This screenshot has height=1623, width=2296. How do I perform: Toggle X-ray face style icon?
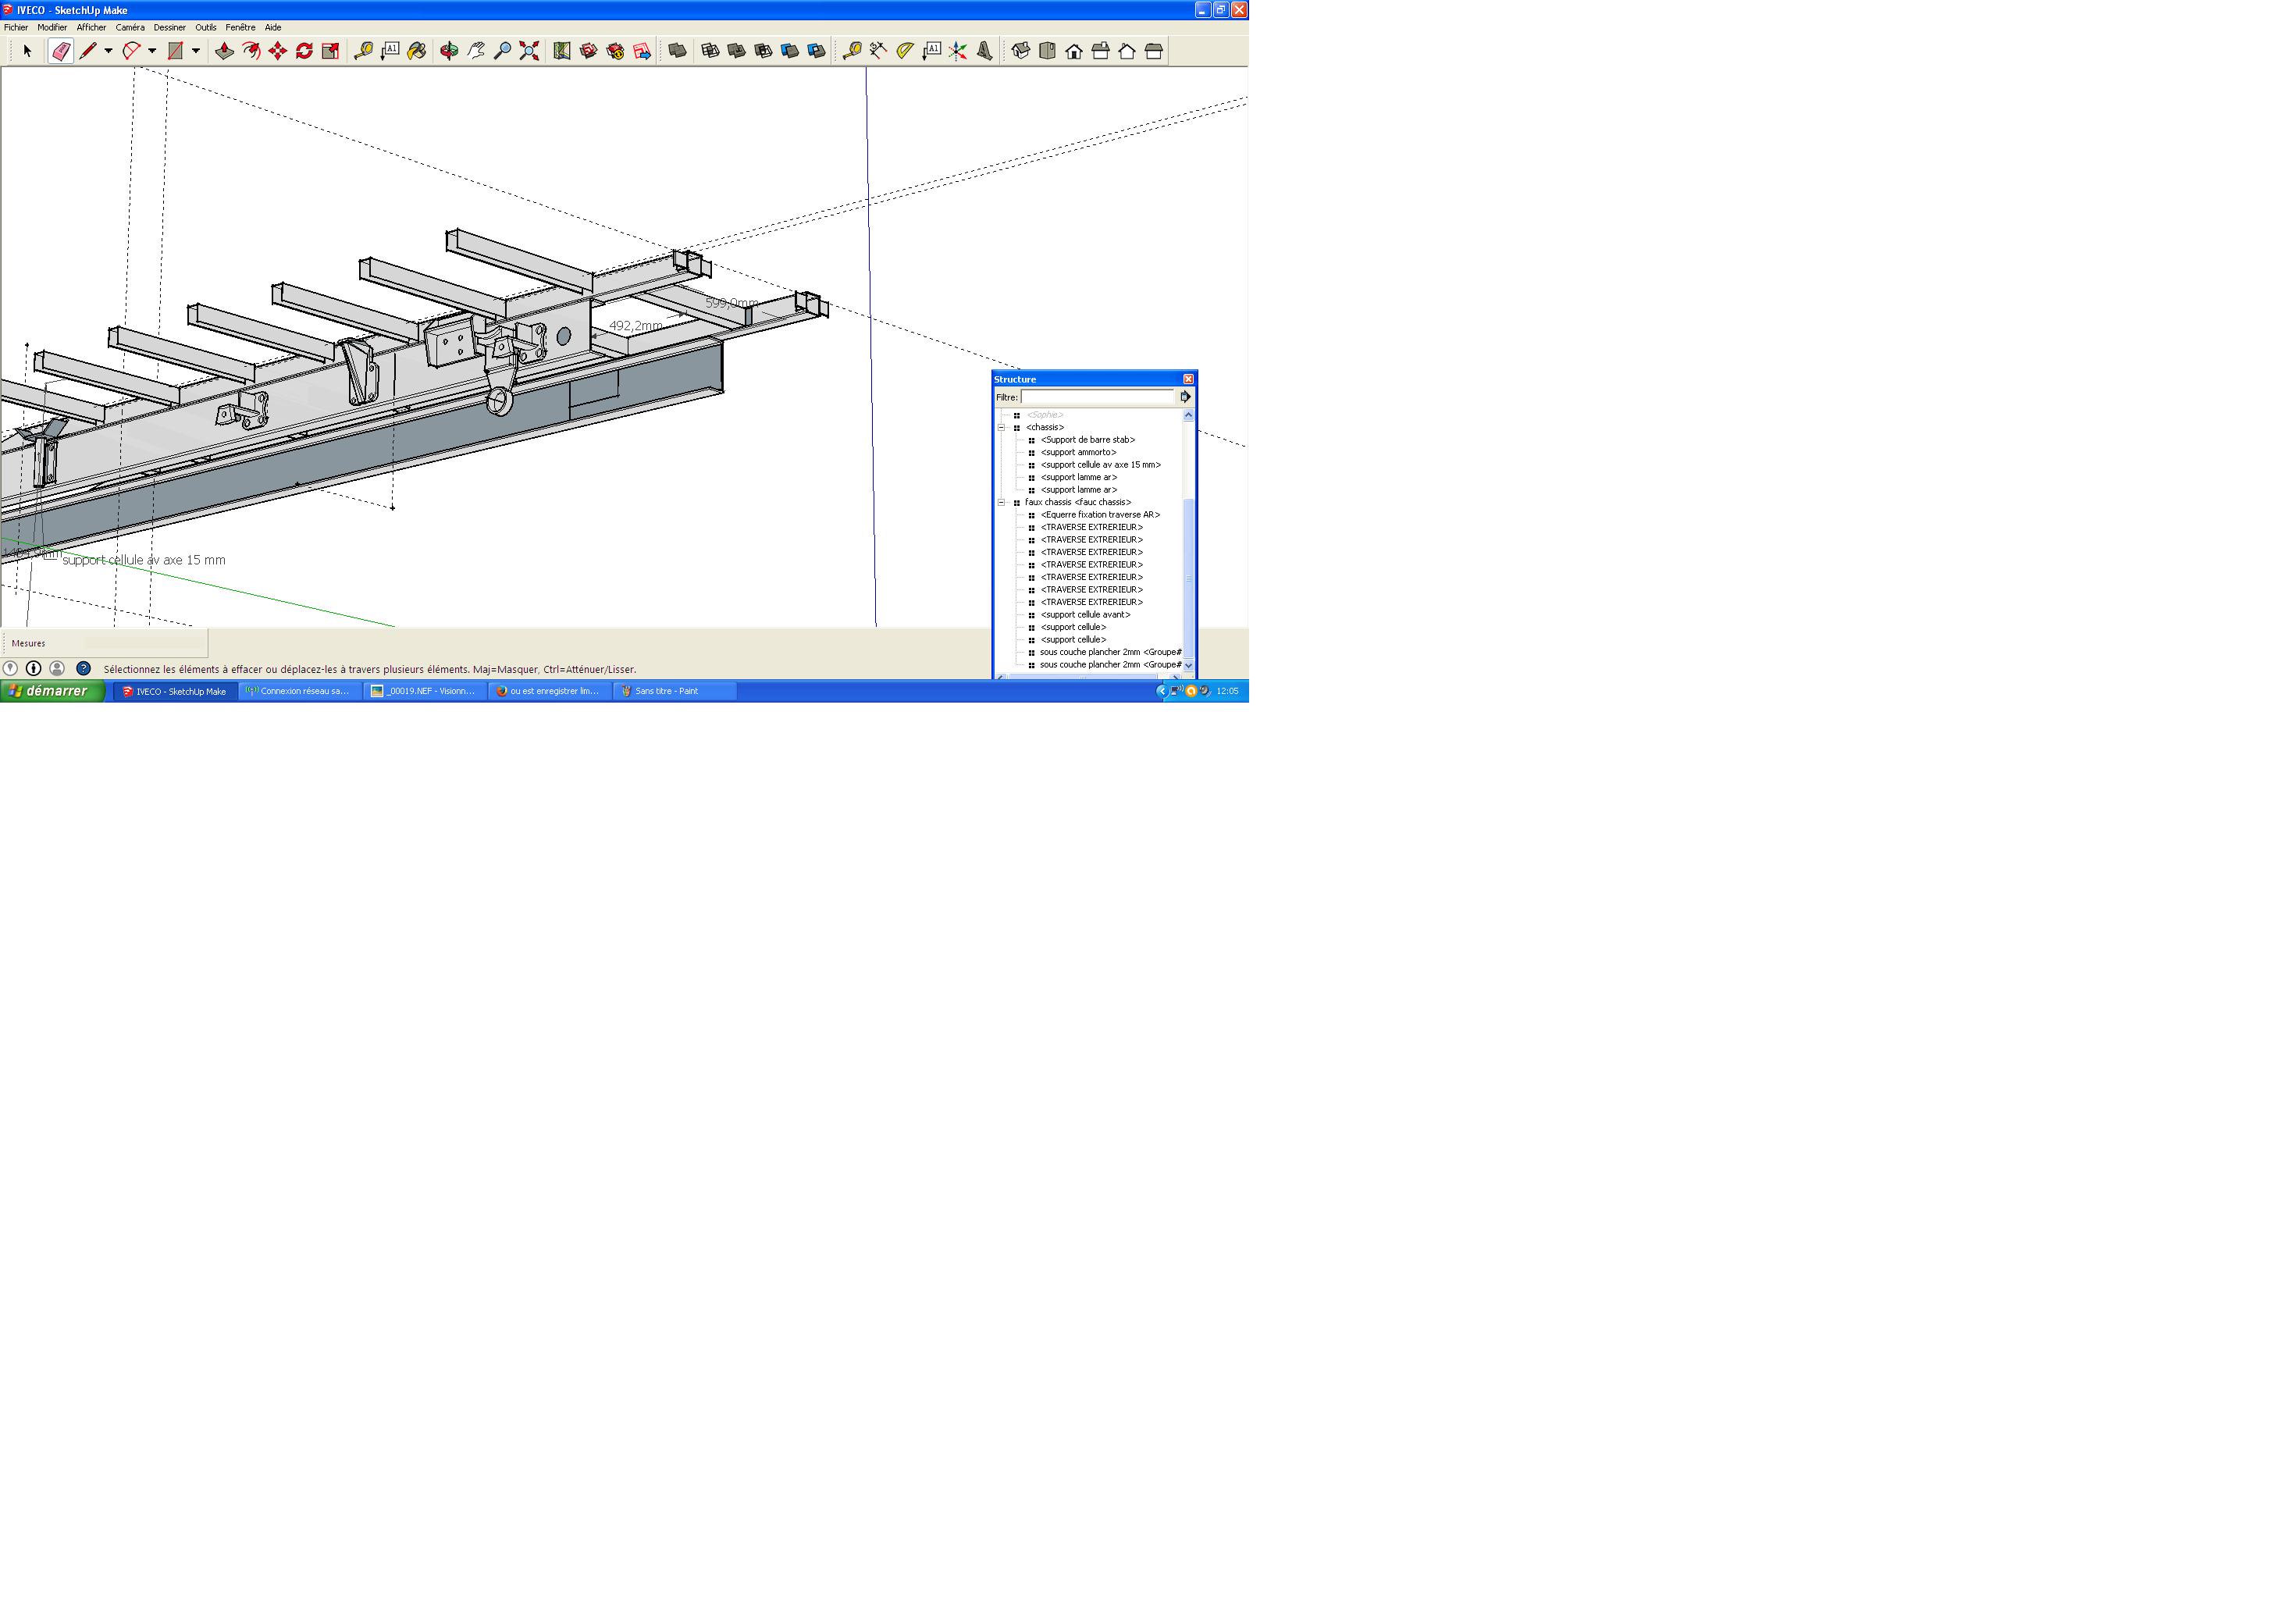677,51
